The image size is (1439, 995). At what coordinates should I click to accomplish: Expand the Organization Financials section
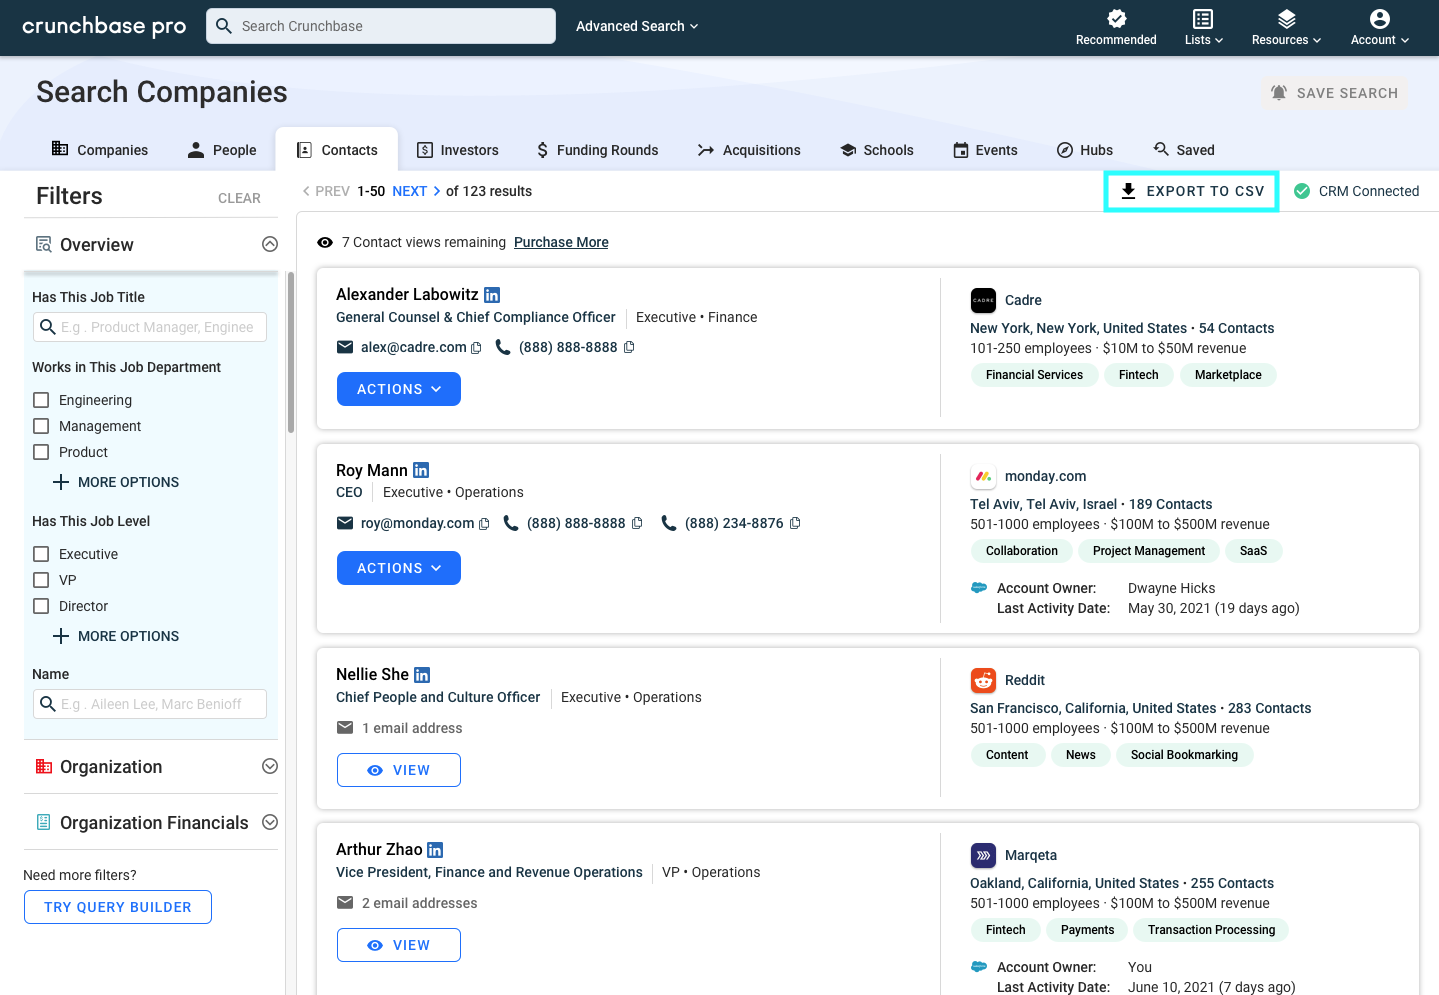270,822
